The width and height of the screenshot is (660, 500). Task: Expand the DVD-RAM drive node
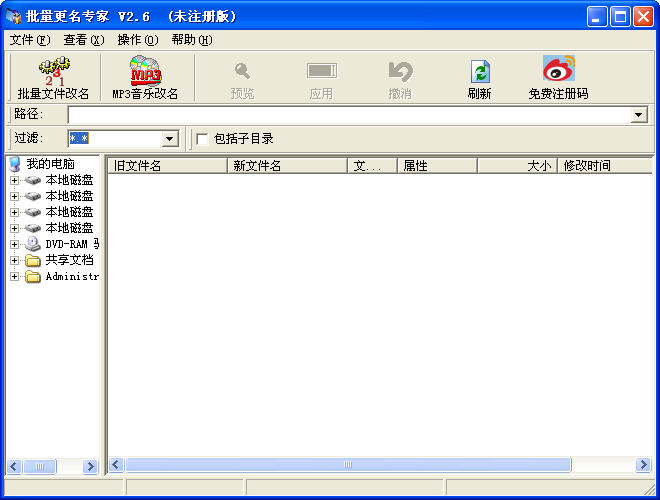click(14, 244)
